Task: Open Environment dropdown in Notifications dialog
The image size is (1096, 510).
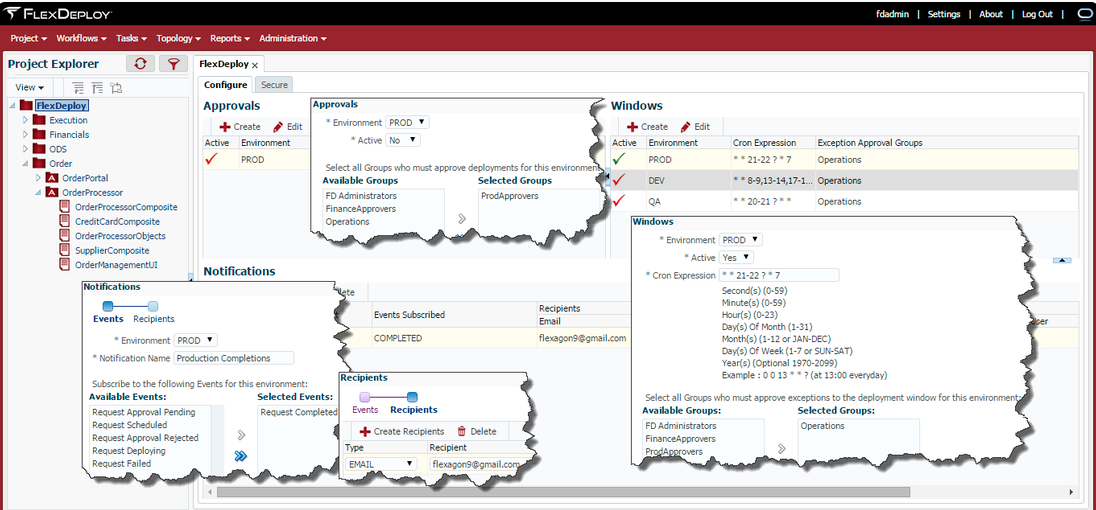Action: (196, 340)
